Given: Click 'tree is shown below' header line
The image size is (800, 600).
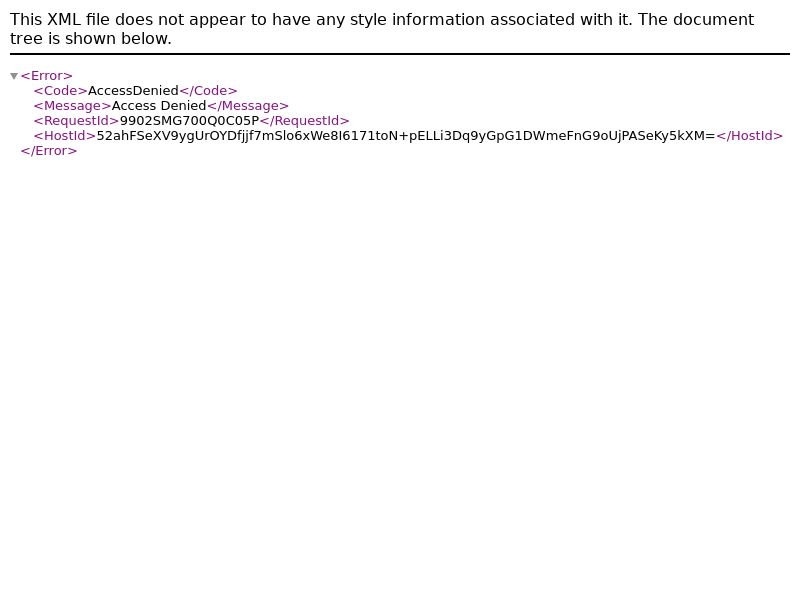Looking at the screenshot, I should point(91,38).
